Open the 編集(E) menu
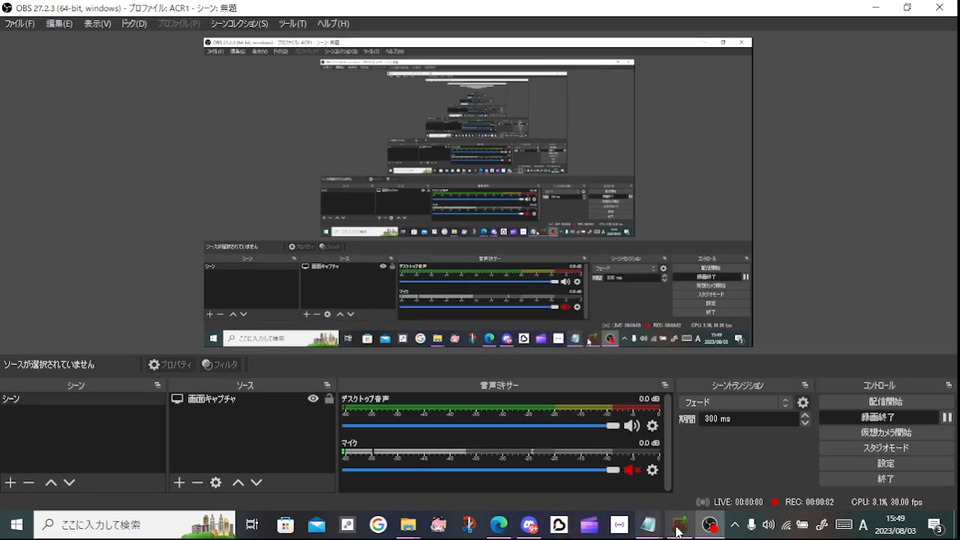This screenshot has height=540, width=960. click(x=59, y=24)
